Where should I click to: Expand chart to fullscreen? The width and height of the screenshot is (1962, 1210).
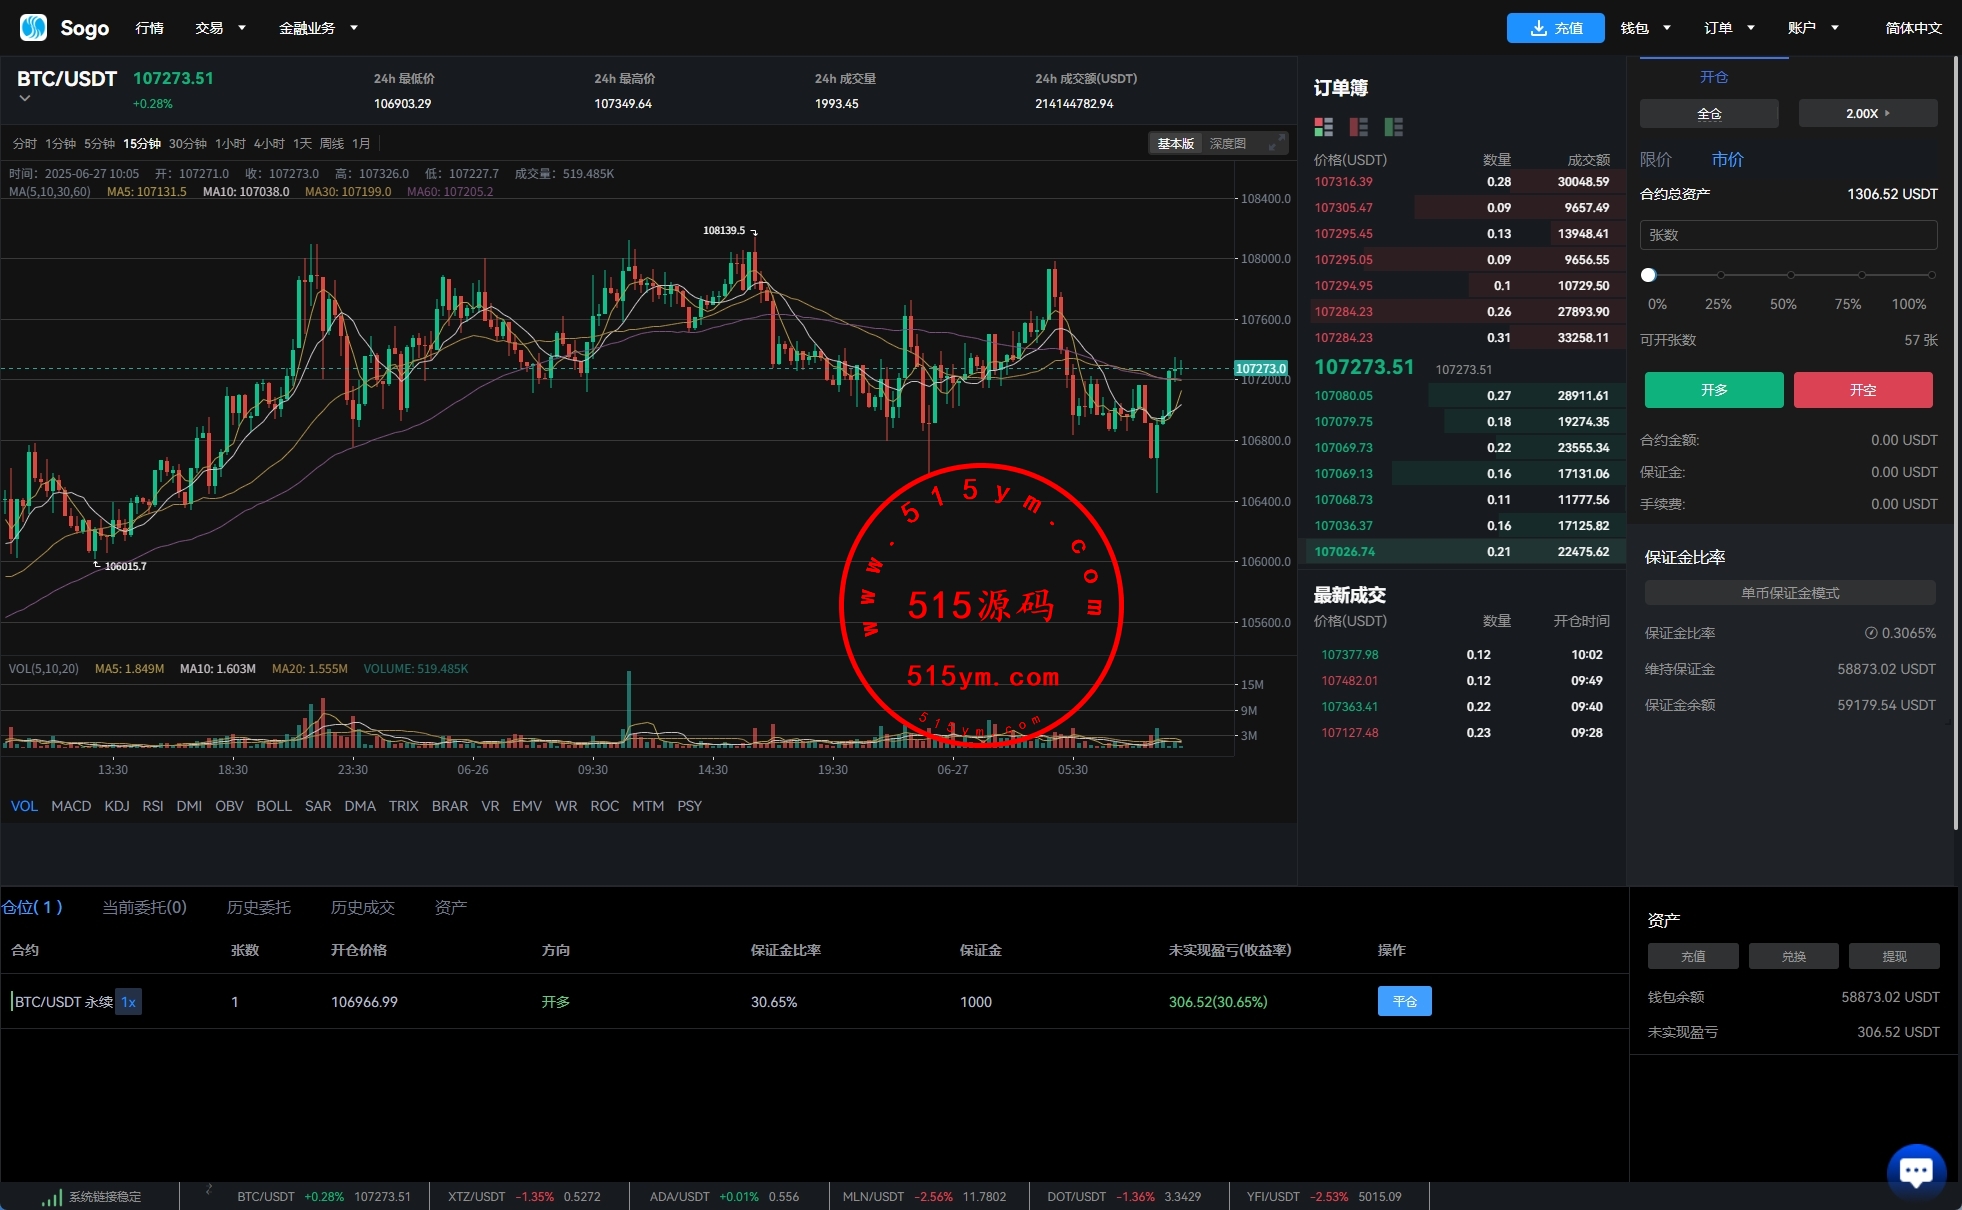1276,144
